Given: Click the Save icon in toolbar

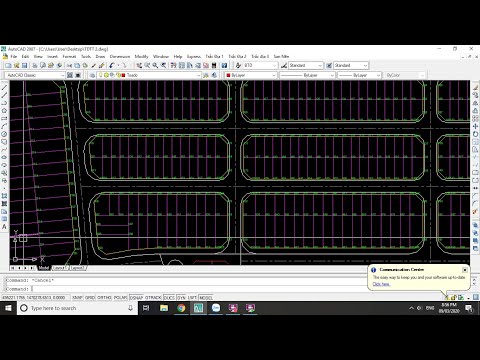Looking at the screenshot, I should (x=24, y=66).
